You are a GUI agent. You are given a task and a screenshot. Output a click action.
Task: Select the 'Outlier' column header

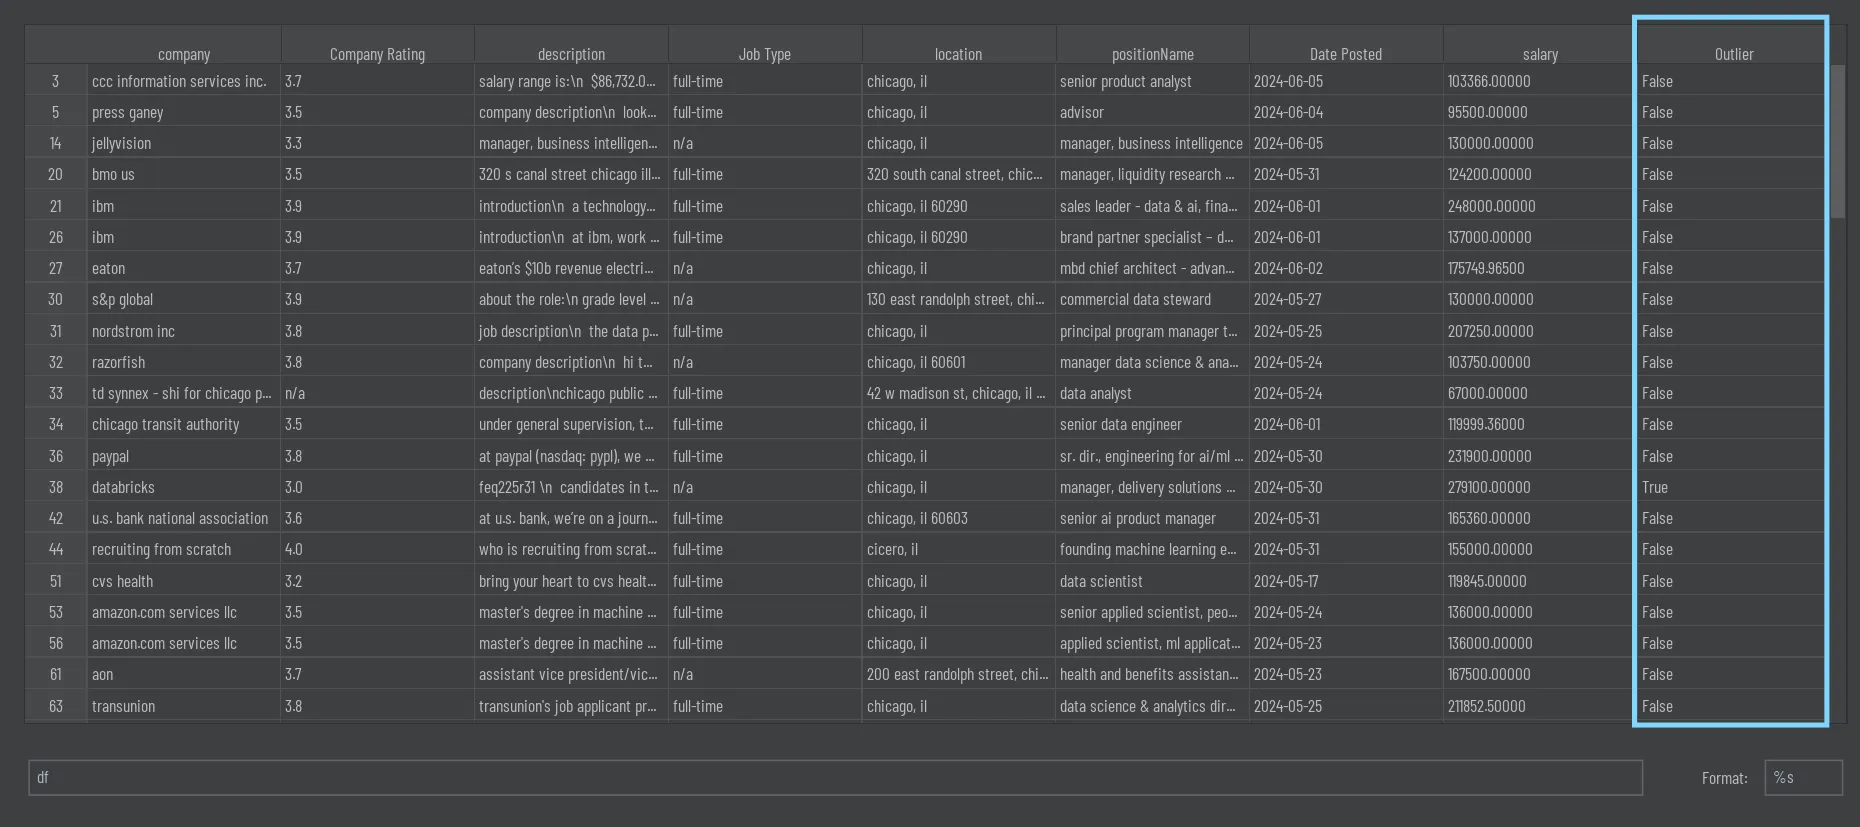click(1733, 54)
